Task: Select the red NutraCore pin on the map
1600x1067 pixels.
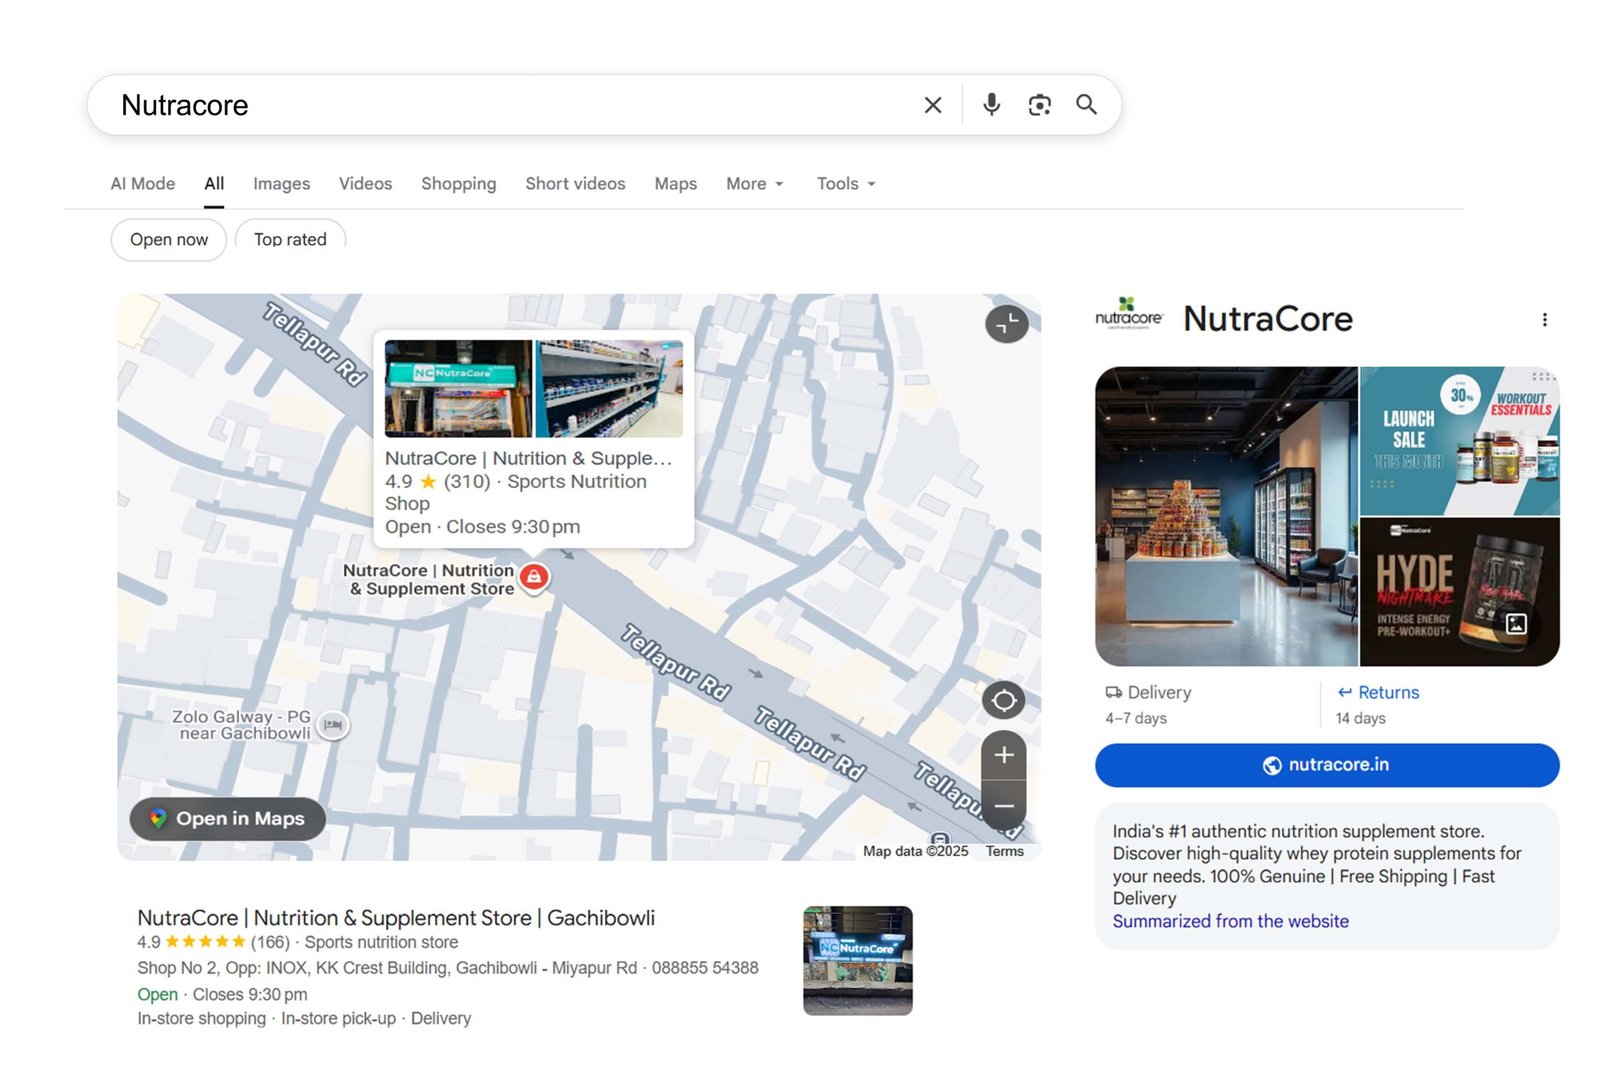Action: coord(534,578)
